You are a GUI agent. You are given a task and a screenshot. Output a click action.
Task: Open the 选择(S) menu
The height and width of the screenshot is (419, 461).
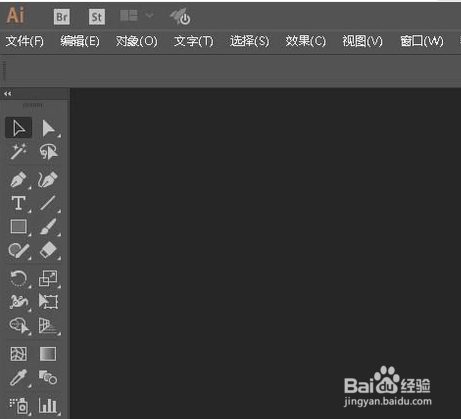(x=249, y=41)
